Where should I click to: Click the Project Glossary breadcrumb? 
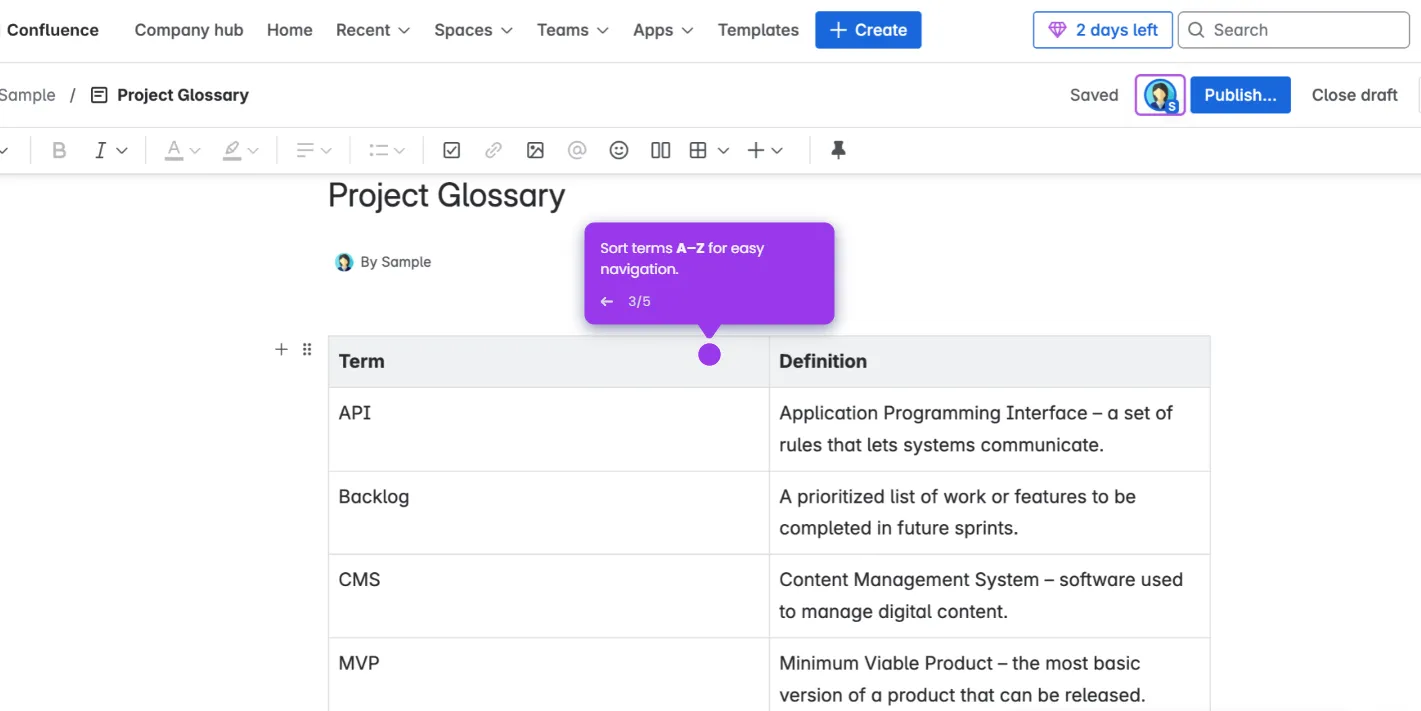[x=183, y=95]
